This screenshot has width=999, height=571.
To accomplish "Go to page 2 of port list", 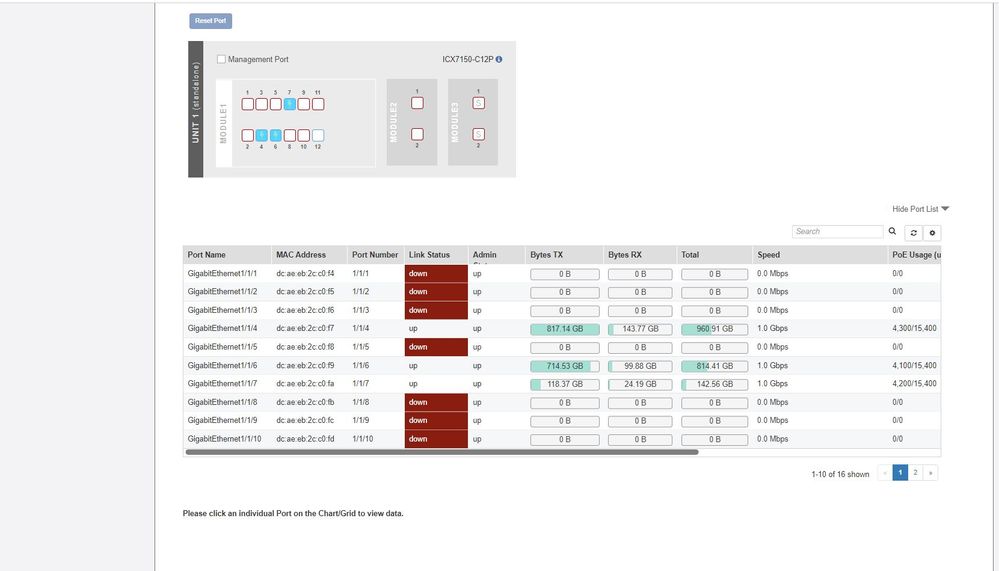I will [915, 473].
